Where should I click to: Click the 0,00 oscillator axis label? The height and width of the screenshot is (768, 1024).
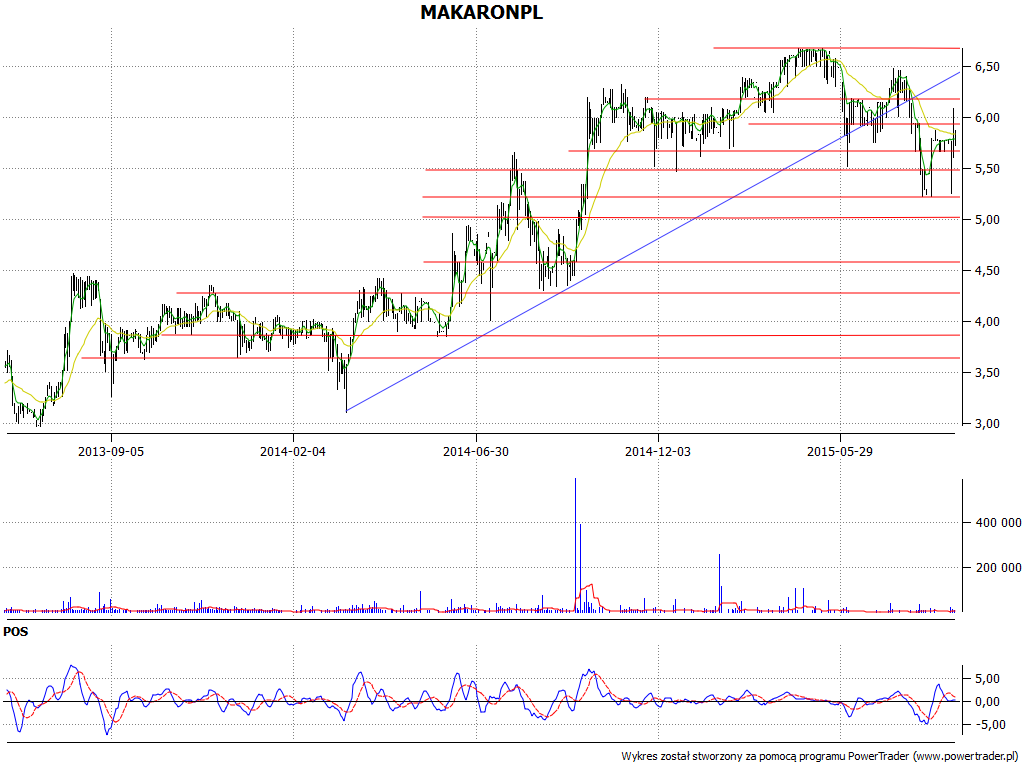(987, 701)
